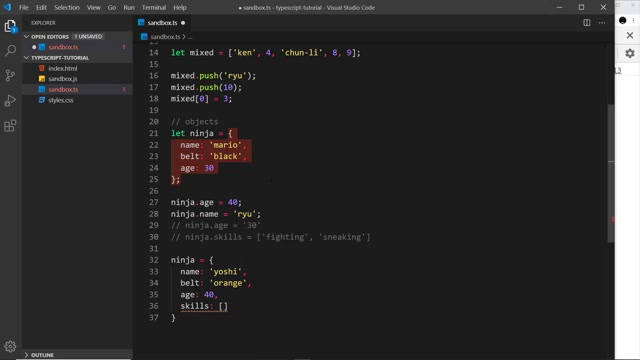Select sandbox.ts in the project tree
The width and height of the screenshot is (640, 360).
63,89
